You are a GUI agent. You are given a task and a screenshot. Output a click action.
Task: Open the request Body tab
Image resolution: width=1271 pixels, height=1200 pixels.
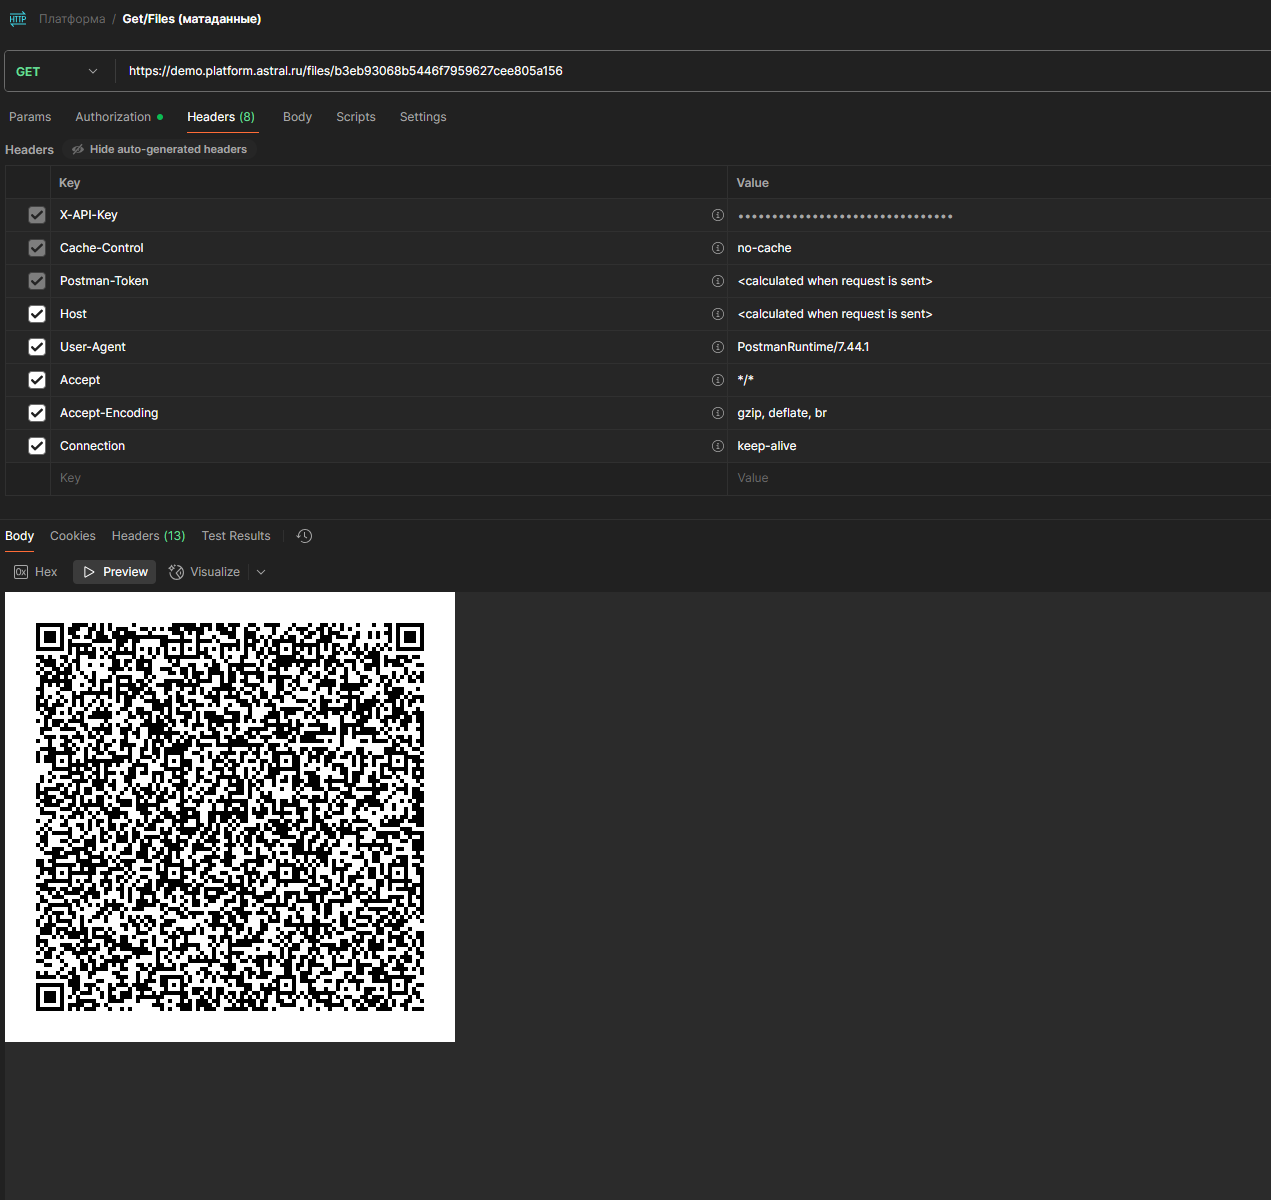[297, 117]
